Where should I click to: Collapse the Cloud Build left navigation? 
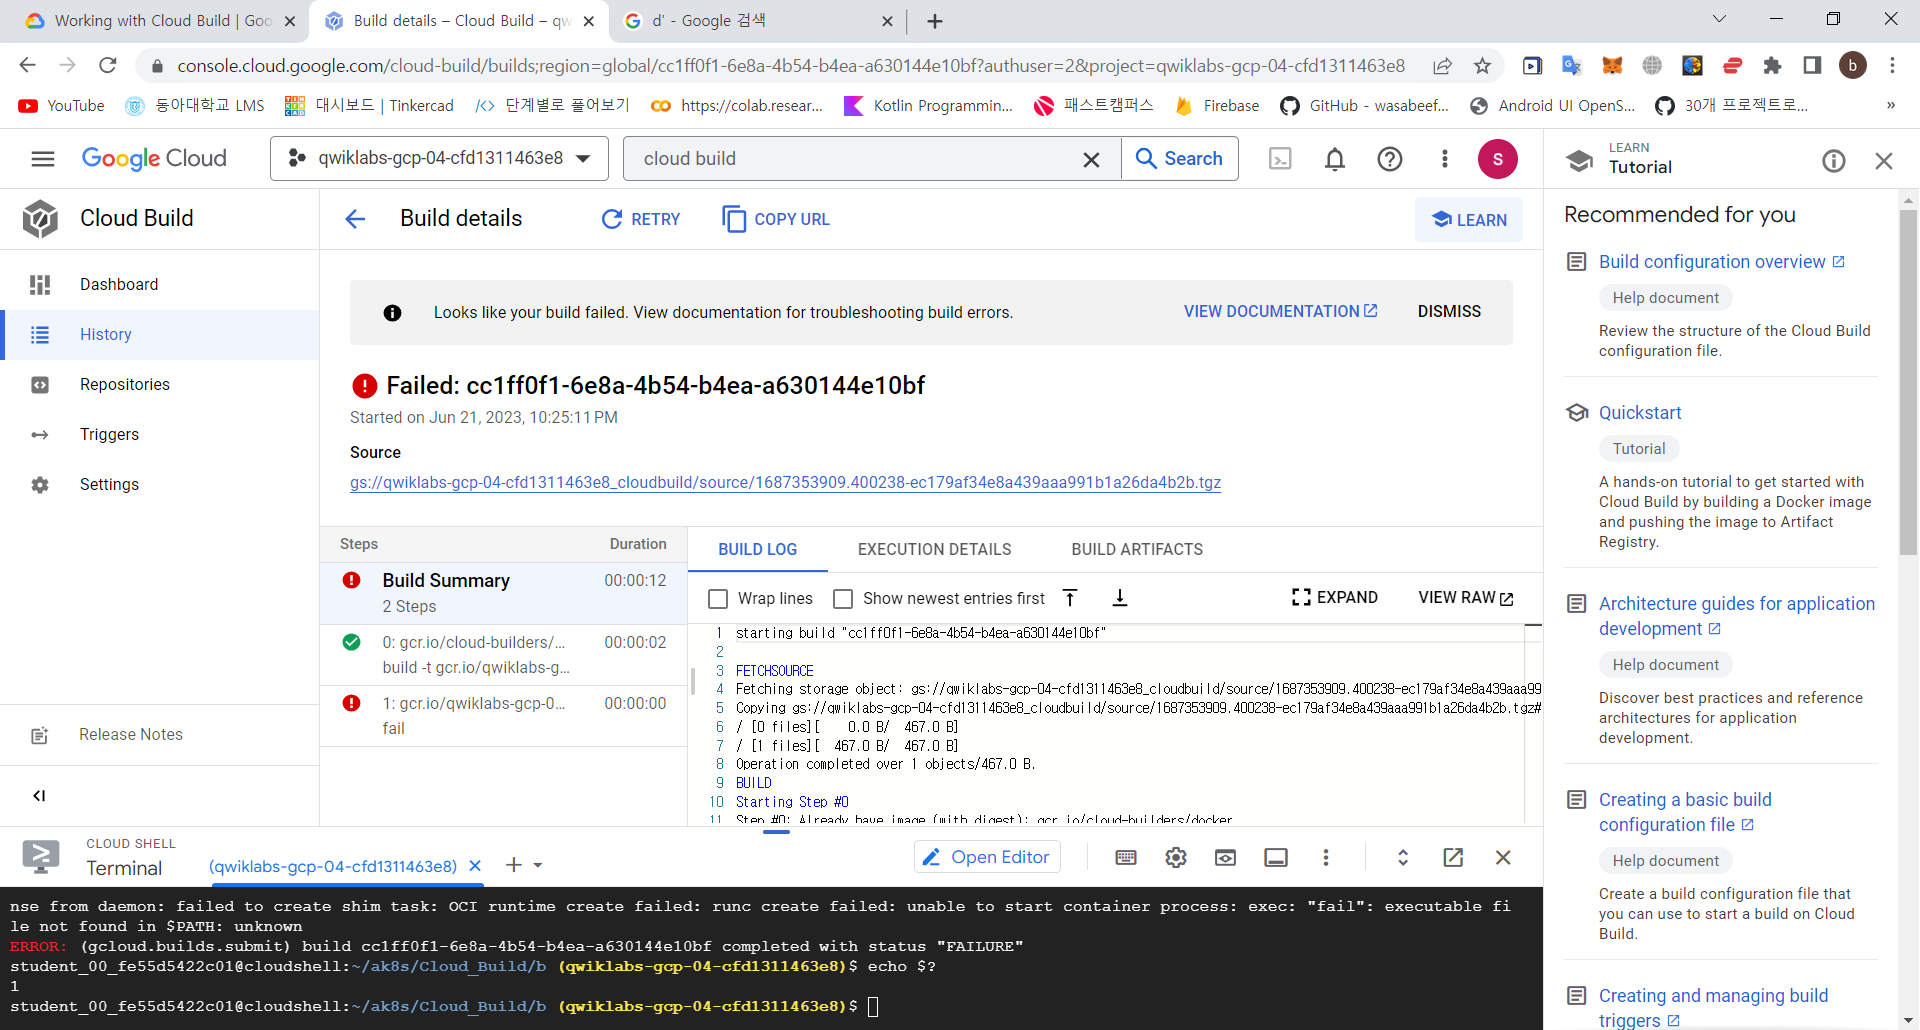(x=39, y=796)
